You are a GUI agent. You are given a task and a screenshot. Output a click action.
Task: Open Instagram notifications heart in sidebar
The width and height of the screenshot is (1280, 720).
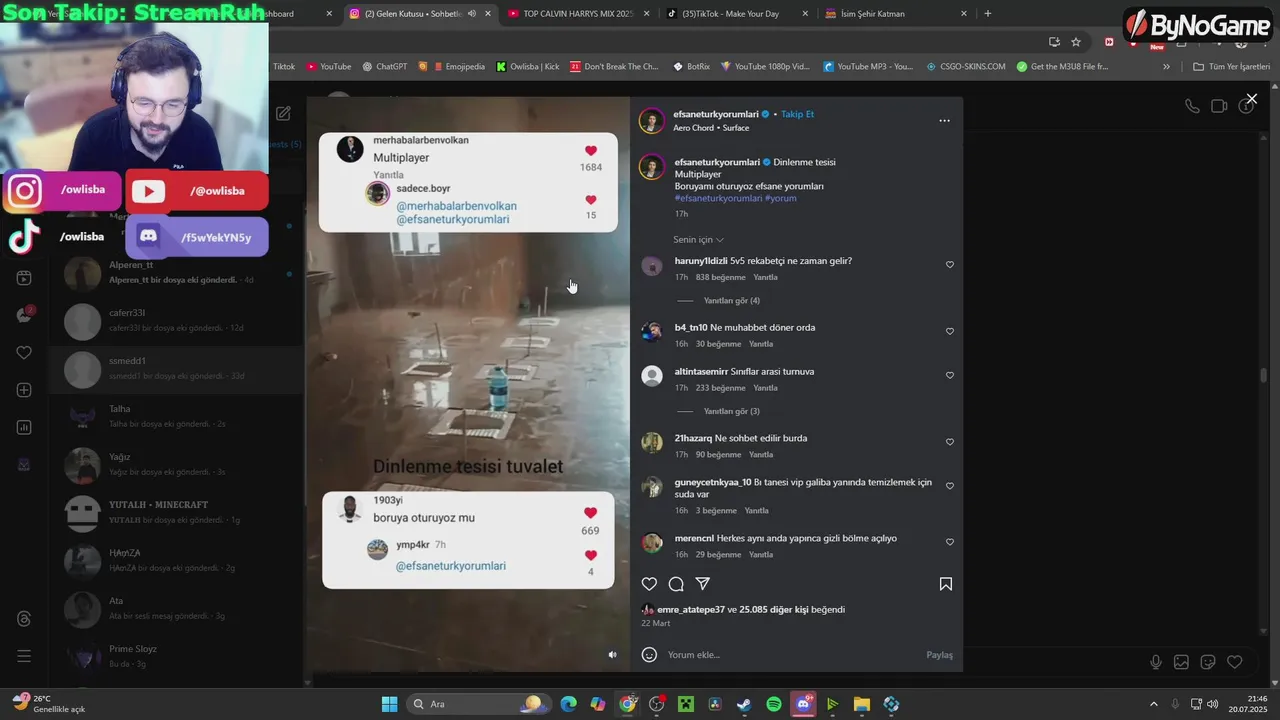(24, 353)
